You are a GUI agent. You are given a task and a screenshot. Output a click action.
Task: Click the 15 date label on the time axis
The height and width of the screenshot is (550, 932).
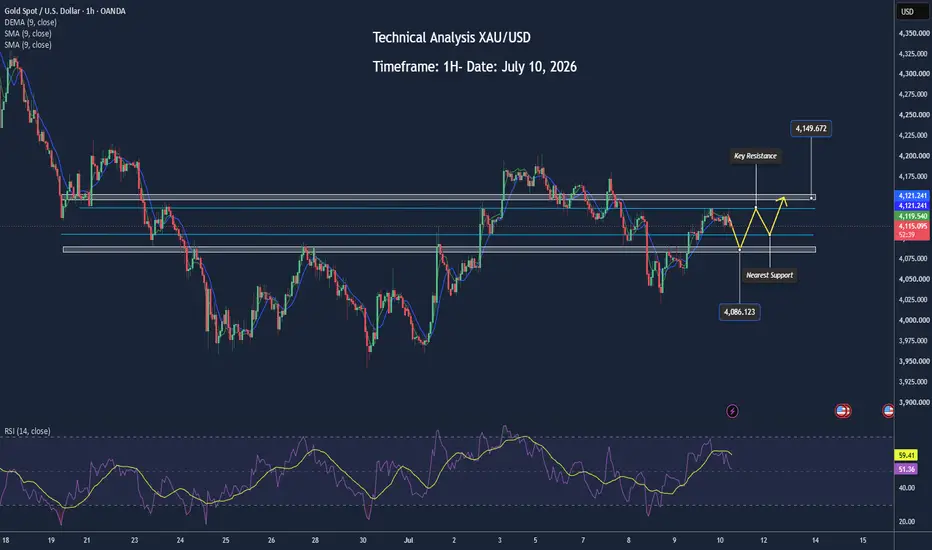pyautogui.click(x=862, y=540)
